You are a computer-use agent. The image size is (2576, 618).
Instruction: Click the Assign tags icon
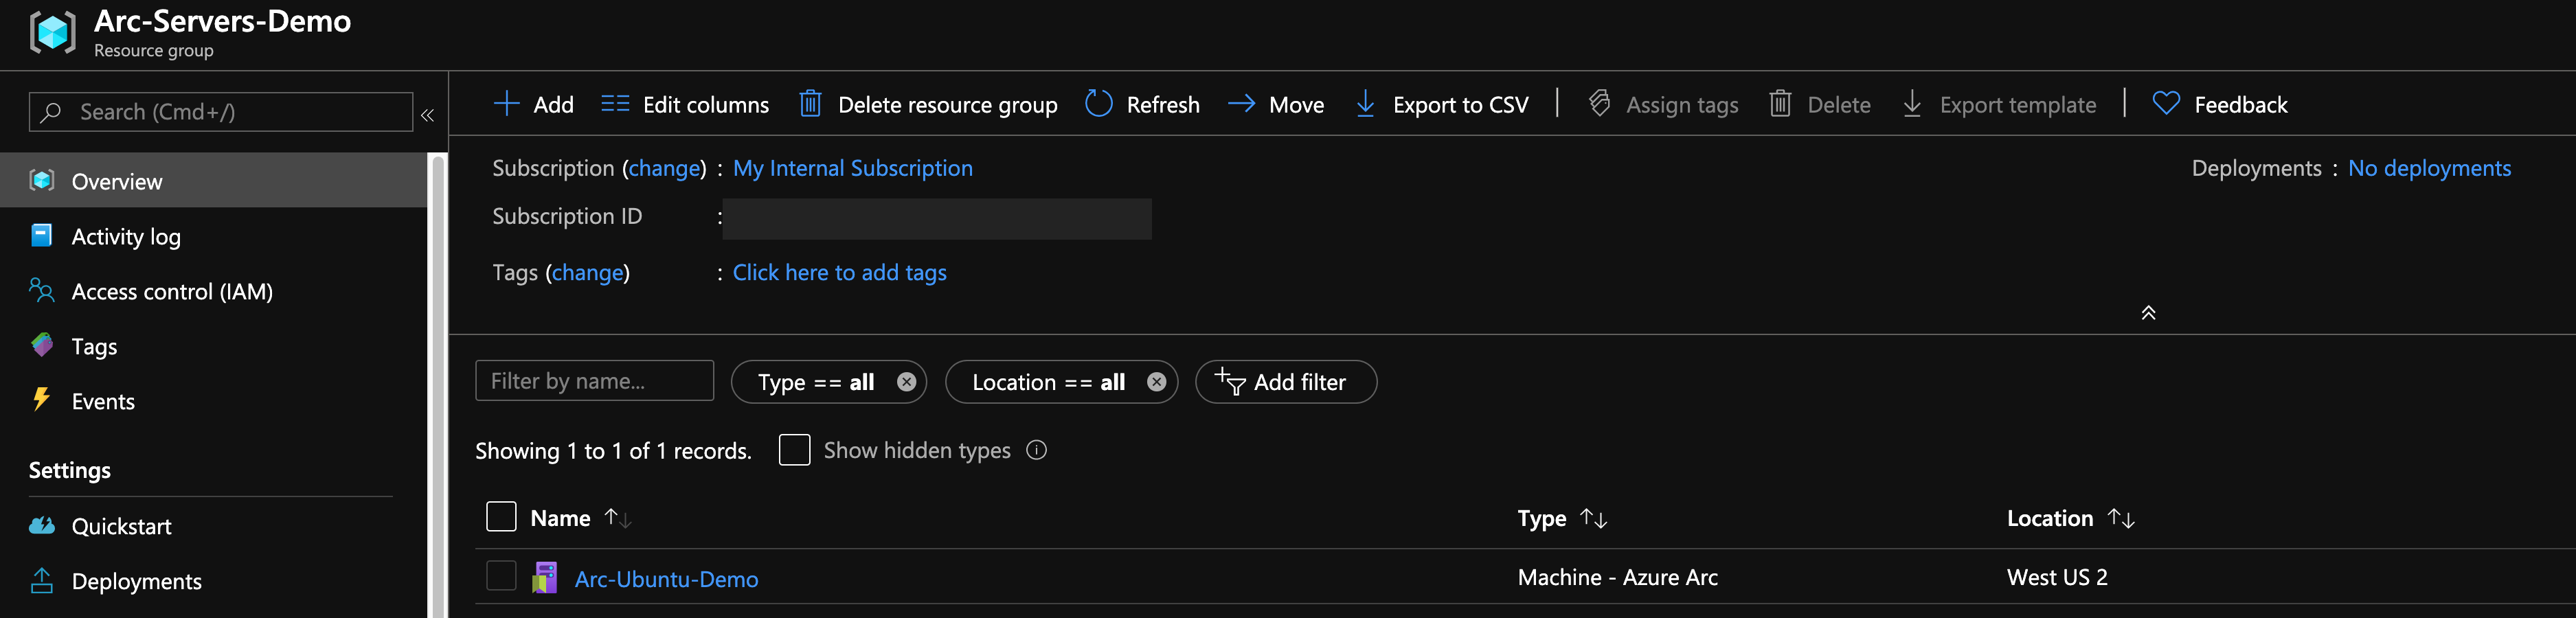[x=1599, y=104]
